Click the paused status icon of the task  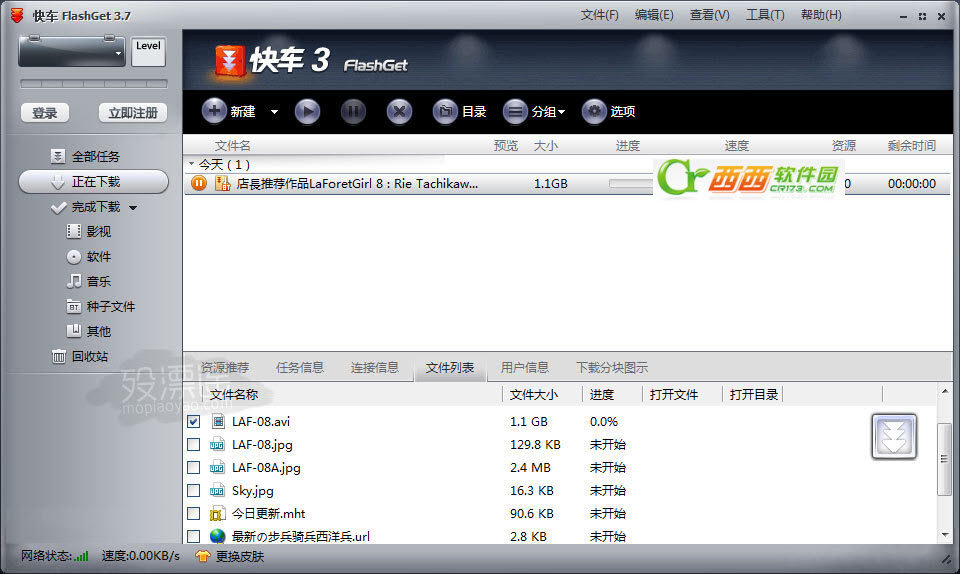[x=199, y=183]
